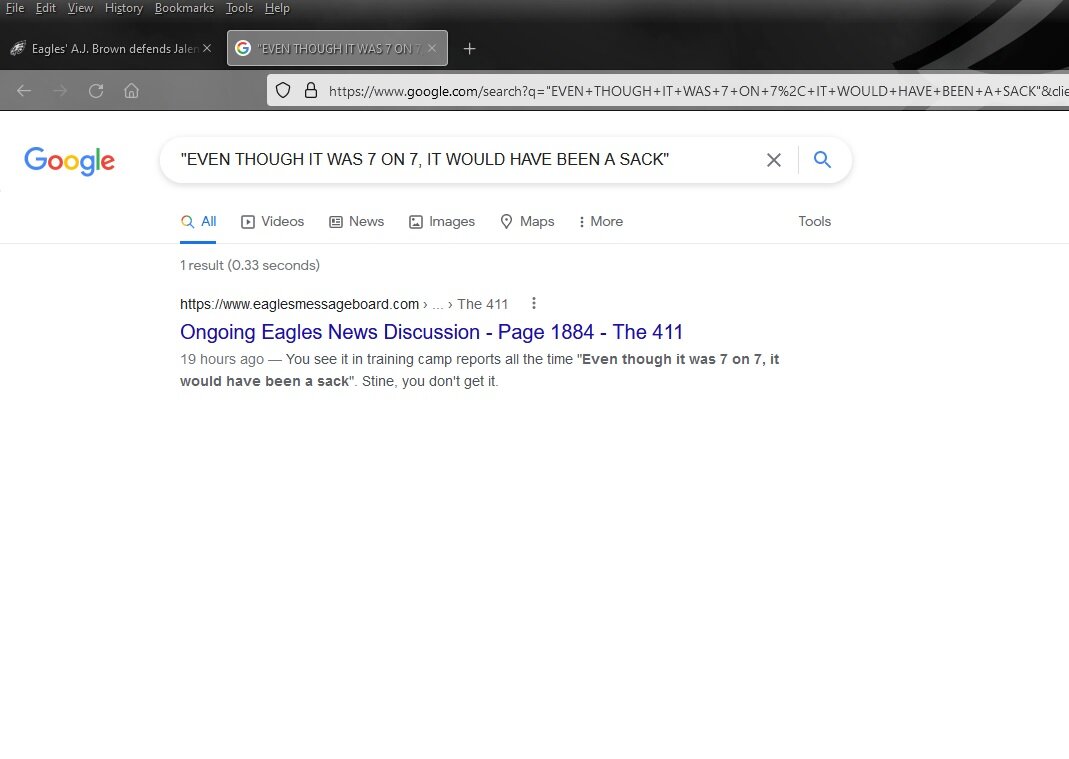Image resolution: width=1069 pixels, height=759 pixels.
Task: Open the Tools search options
Action: click(814, 222)
